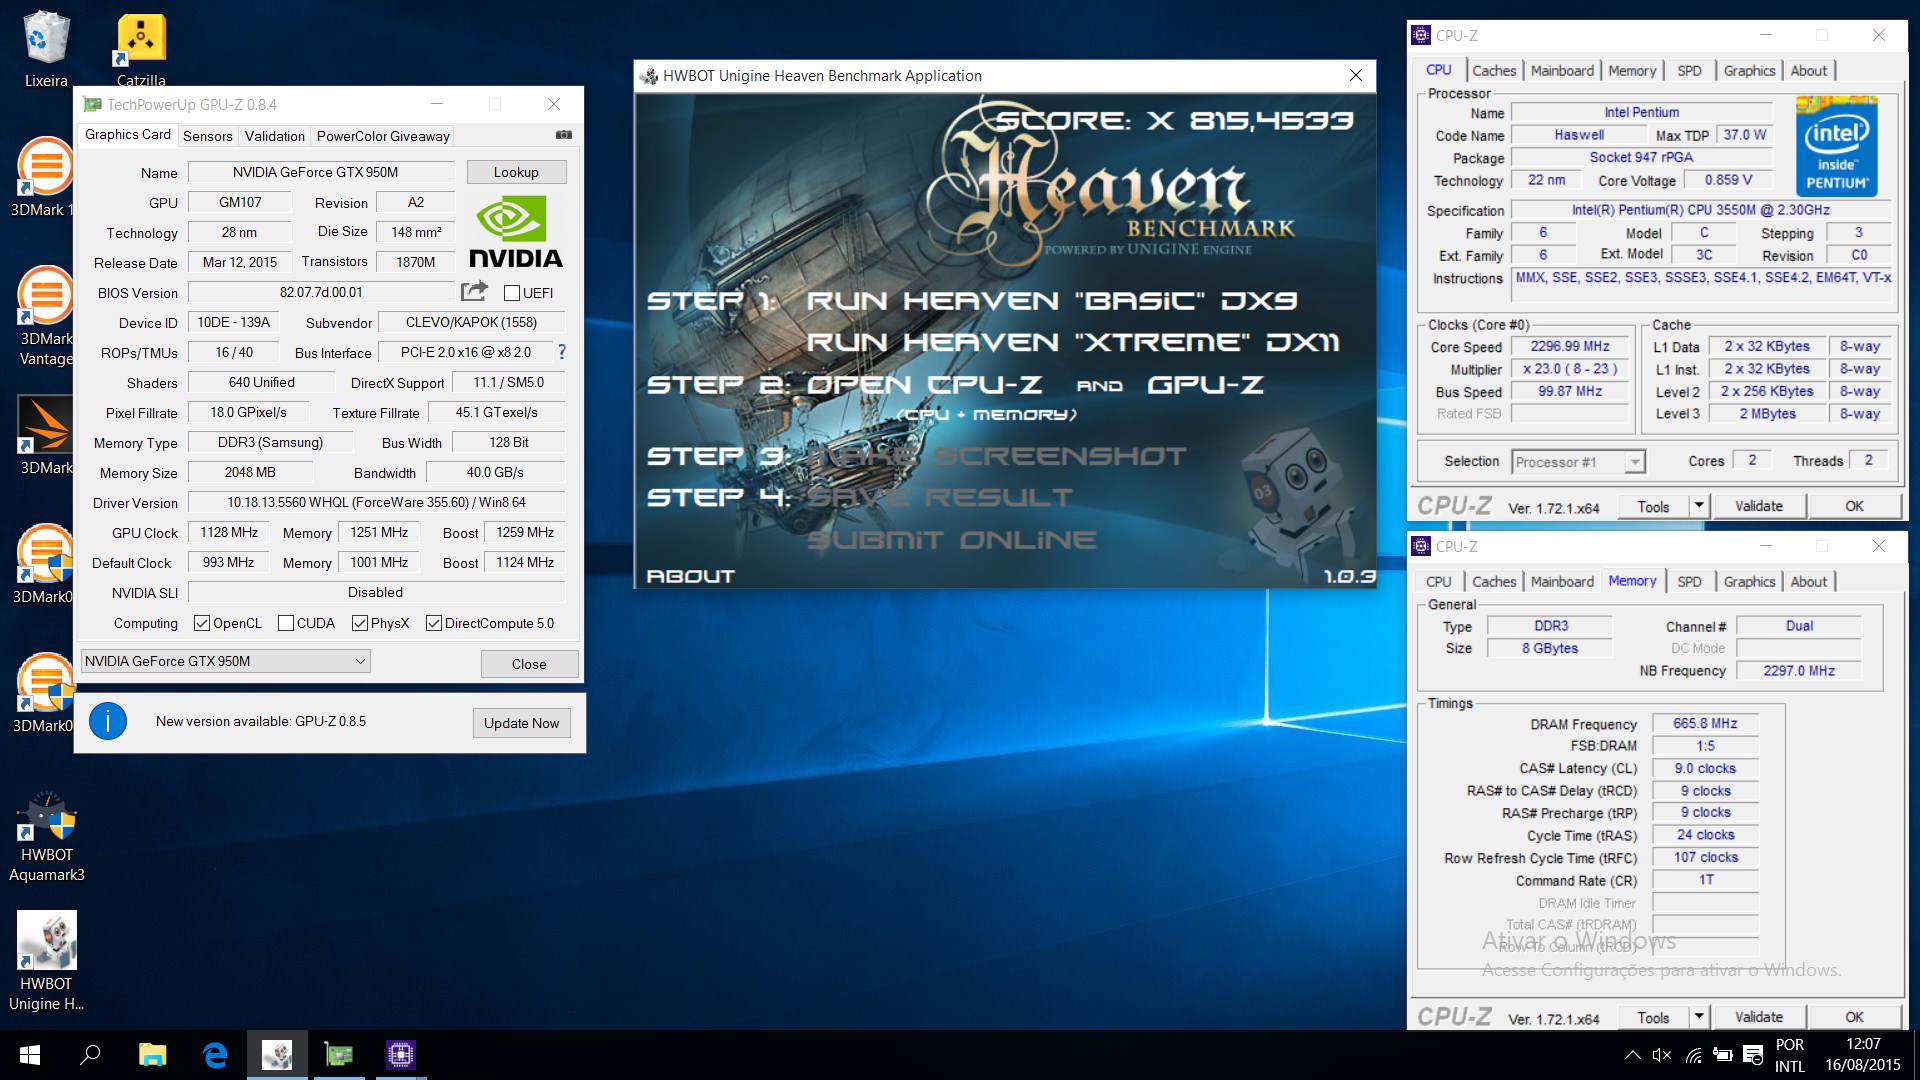Click the Core Speed value 2296.99 MHz
The image size is (1920, 1080).
coord(1570,346)
